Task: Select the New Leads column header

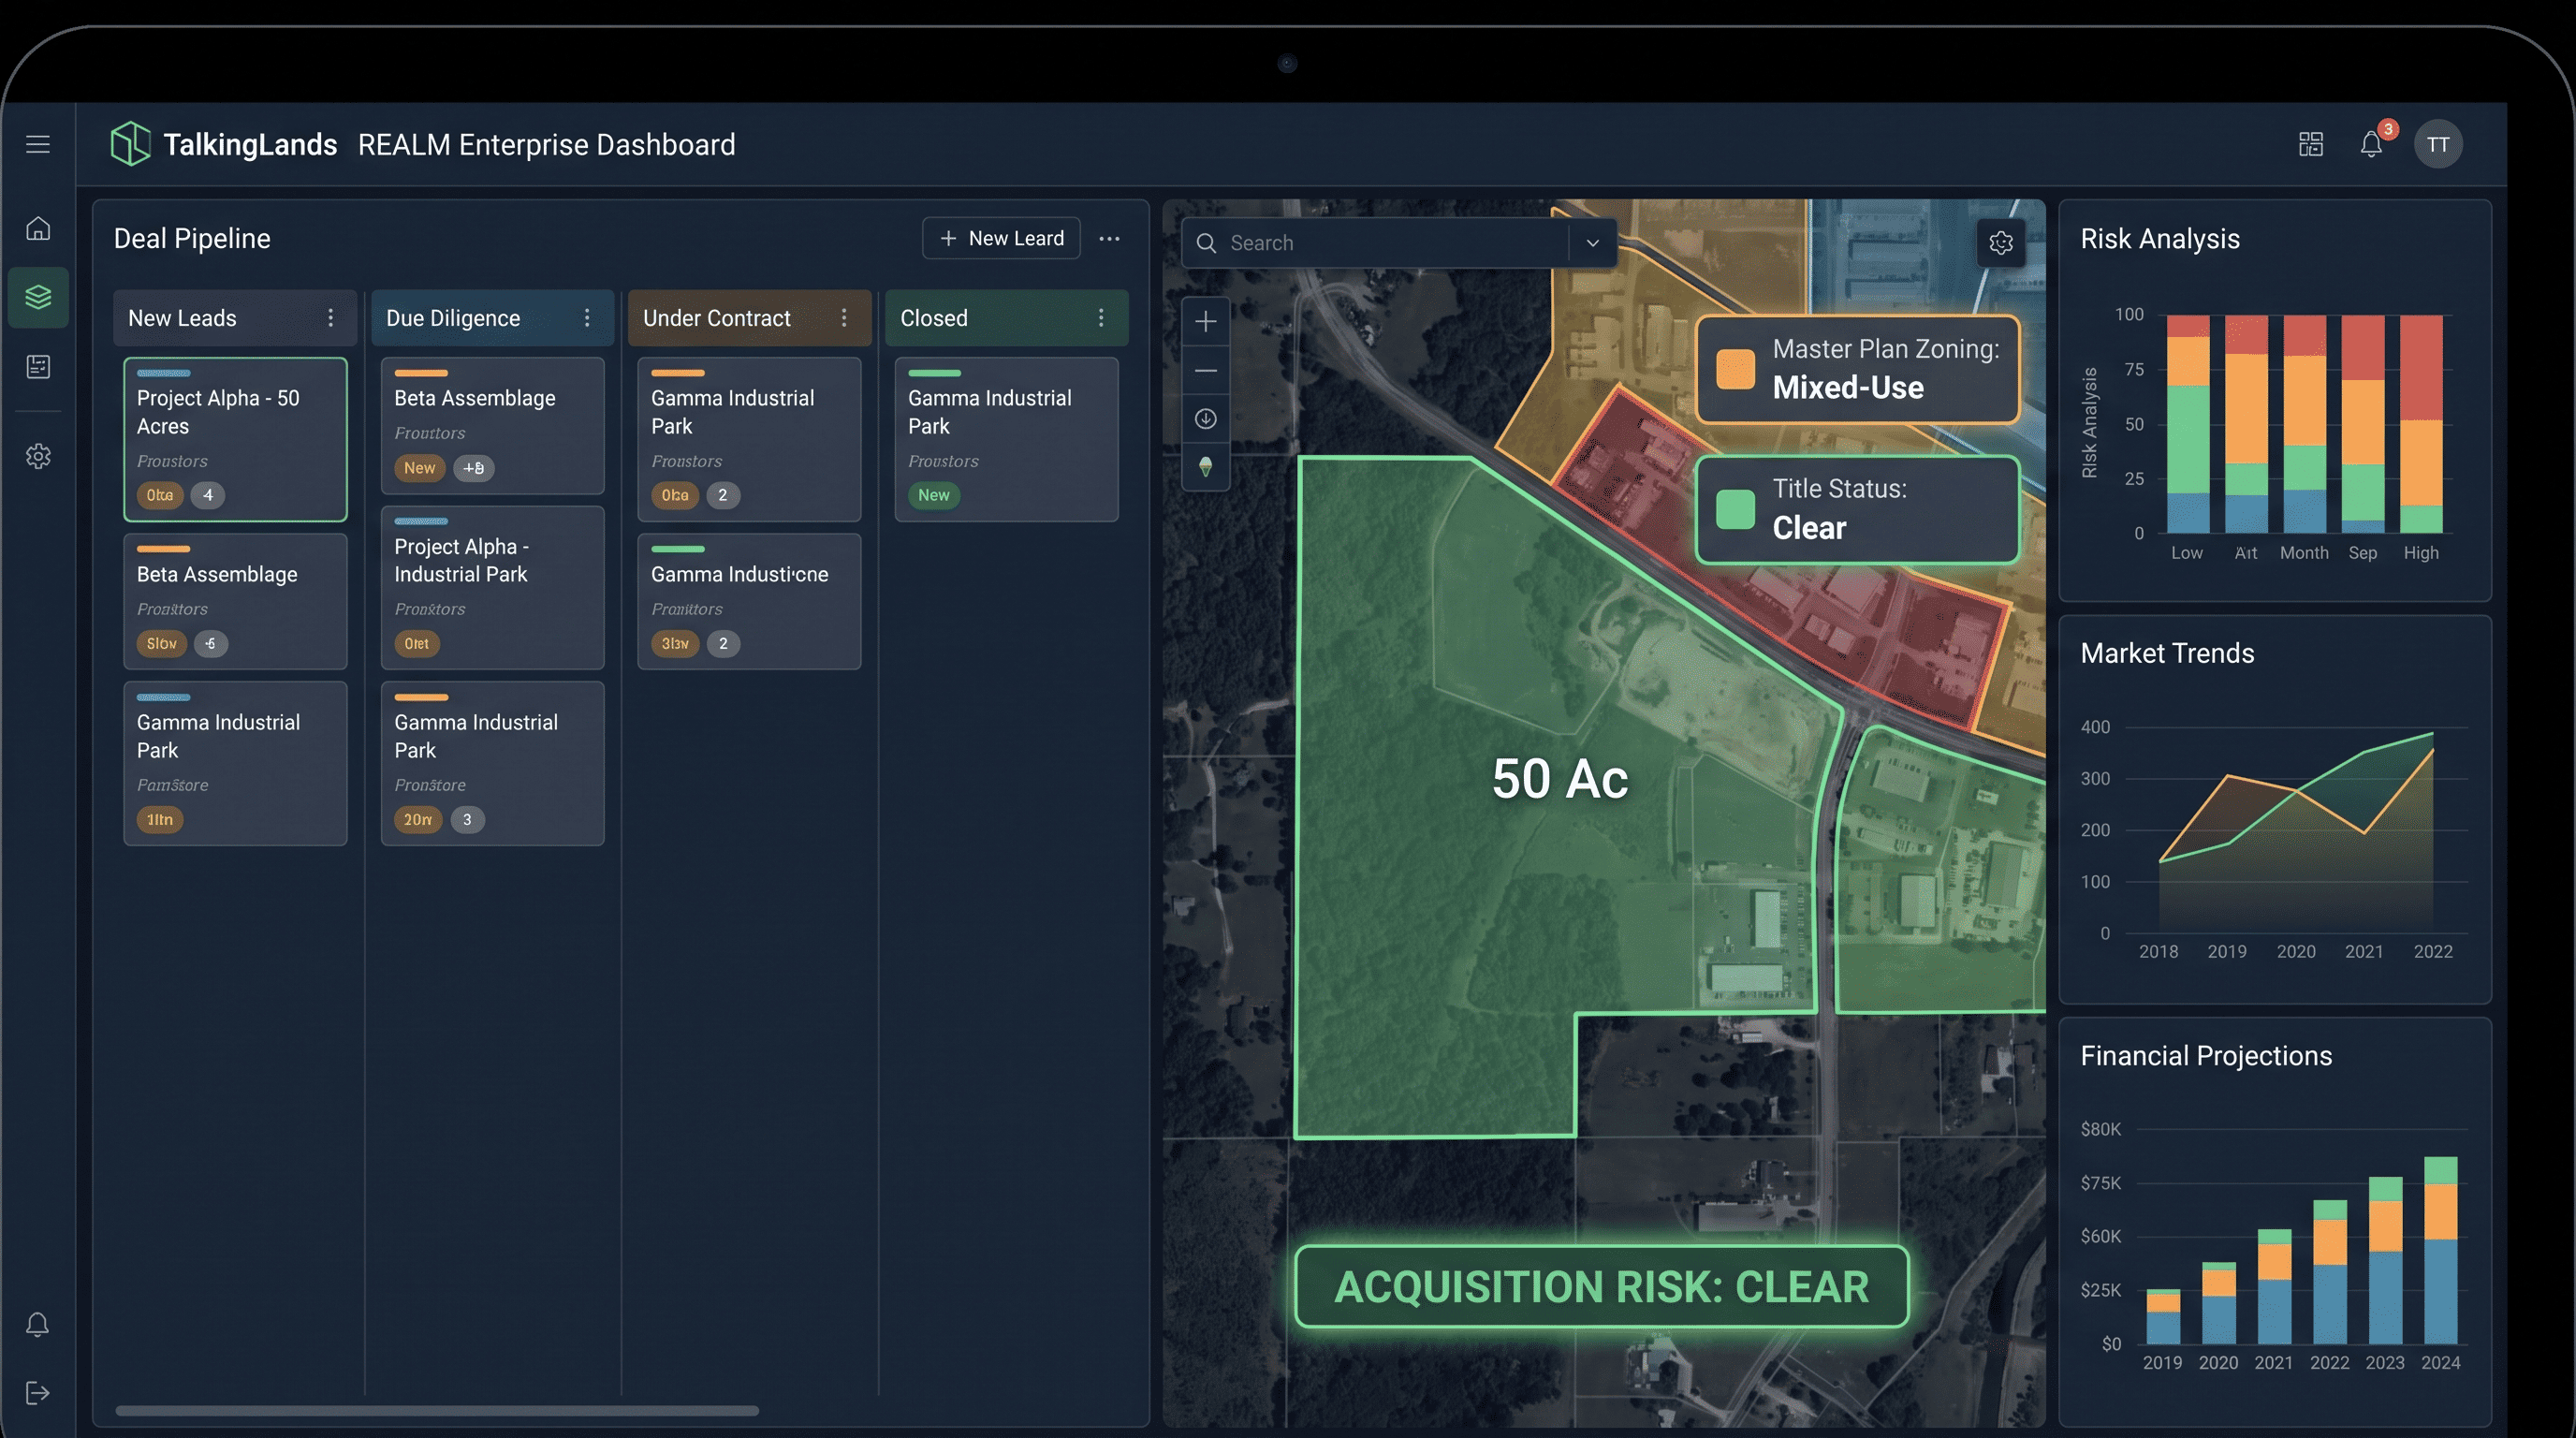Action: click(x=235, y=318)
